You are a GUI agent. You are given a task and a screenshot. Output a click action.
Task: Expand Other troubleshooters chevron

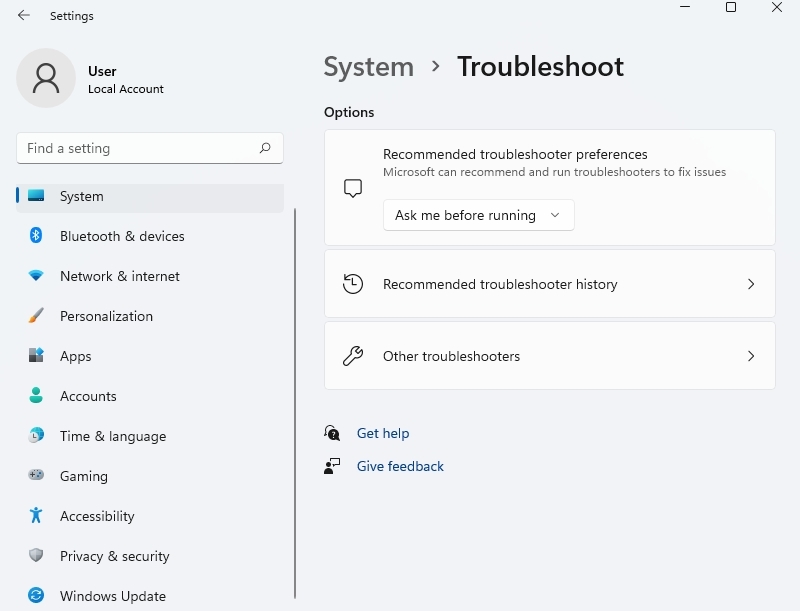pyautogui.click(x=751, y=356)
